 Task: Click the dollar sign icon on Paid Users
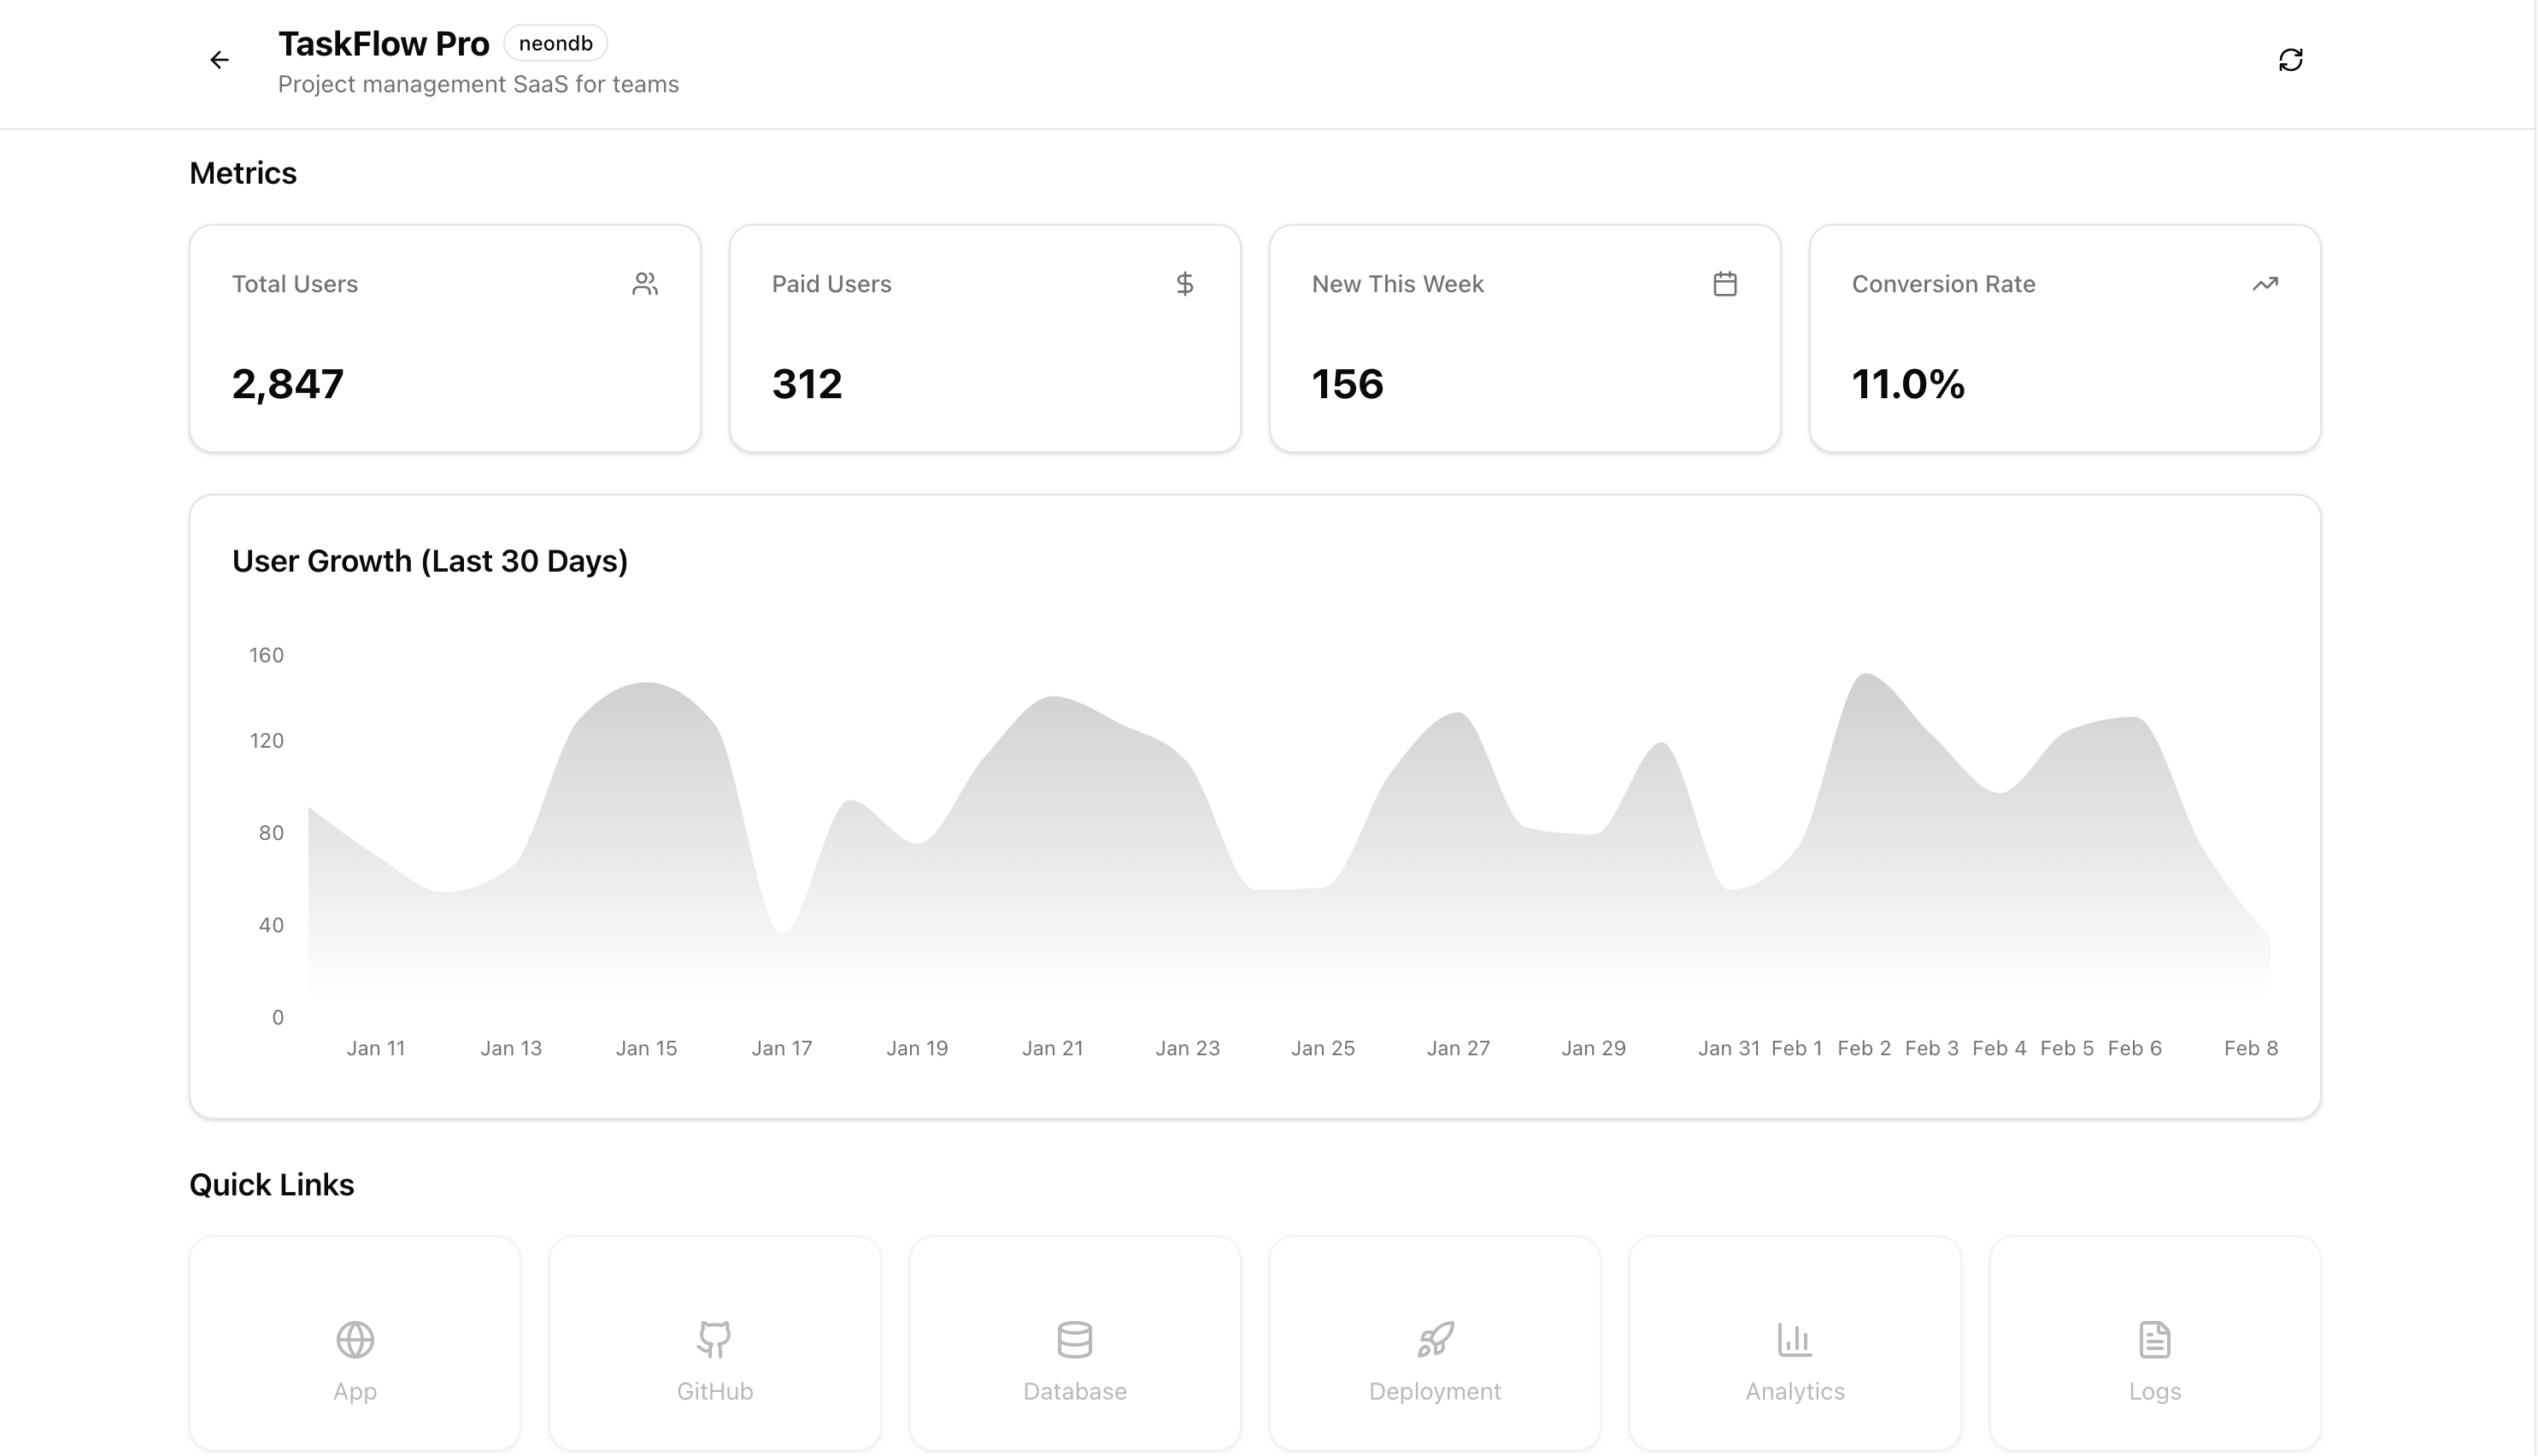tap(1184, 284)
